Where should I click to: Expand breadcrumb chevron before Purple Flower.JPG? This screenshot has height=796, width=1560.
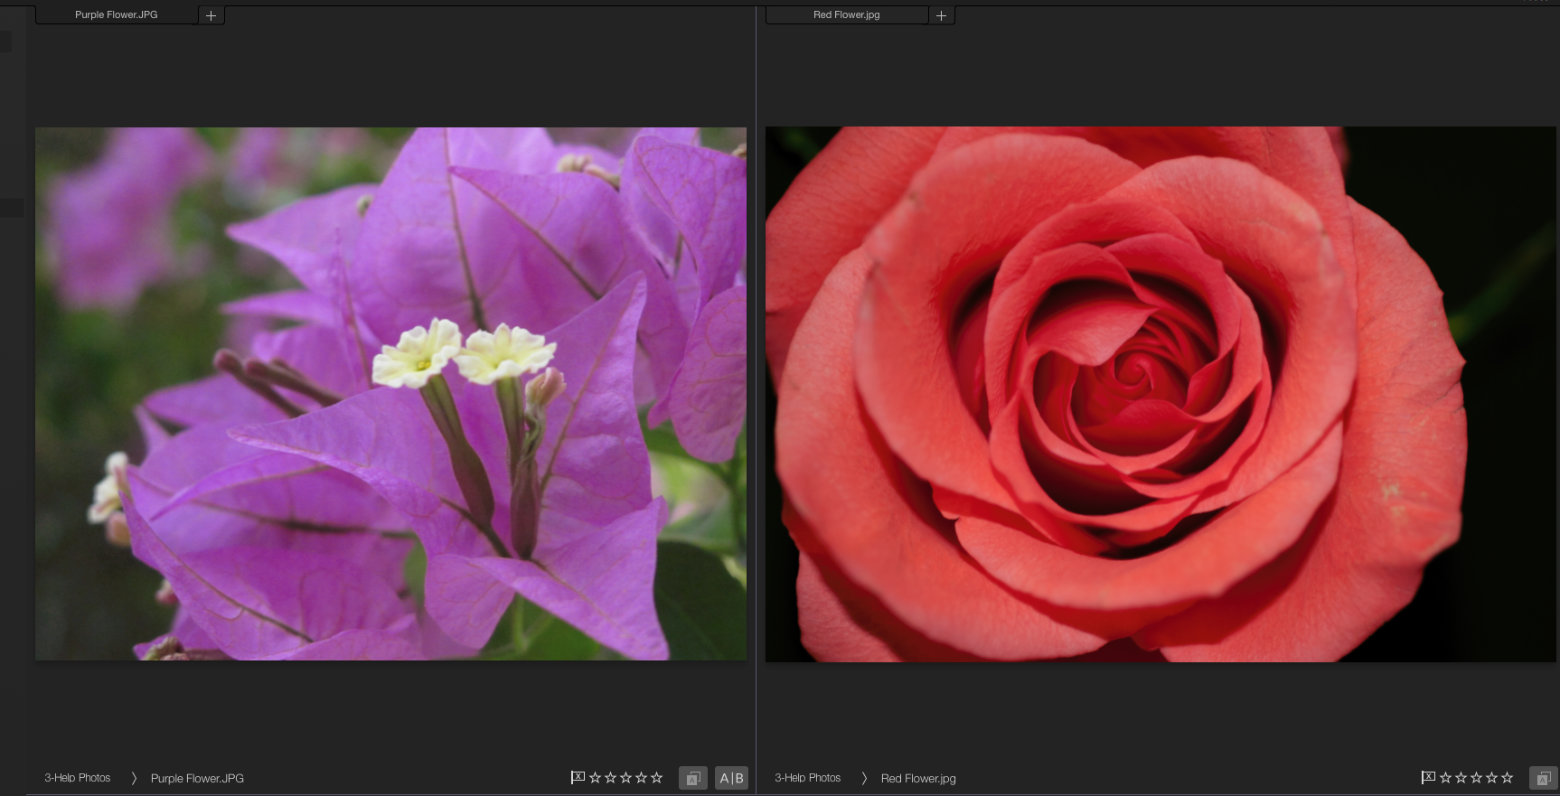(x=133, y=778)
